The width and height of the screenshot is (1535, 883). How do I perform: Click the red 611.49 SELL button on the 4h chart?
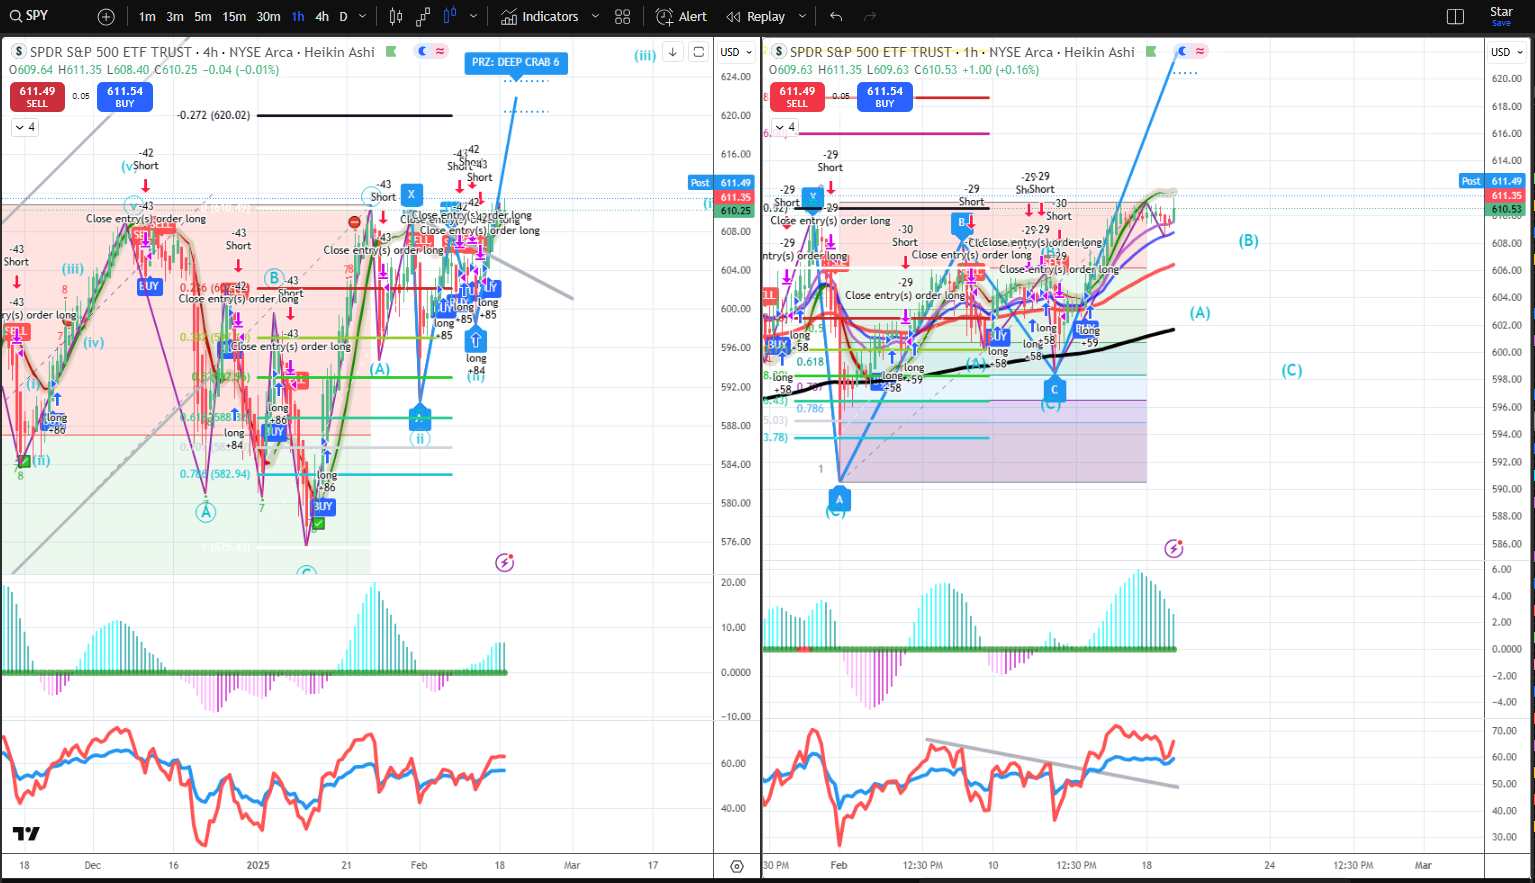[x=37, y=97]
